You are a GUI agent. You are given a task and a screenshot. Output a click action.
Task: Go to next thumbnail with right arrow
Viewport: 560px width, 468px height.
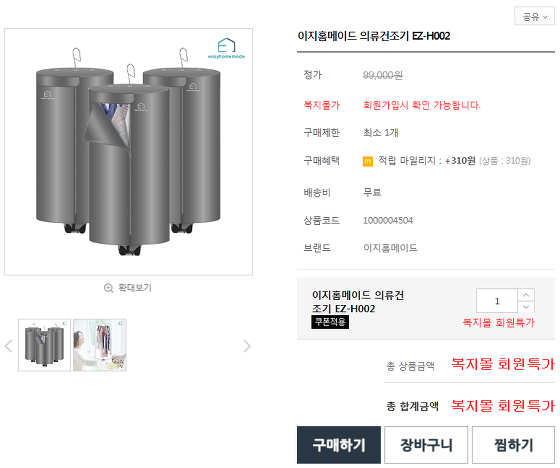tap(247, 346)
